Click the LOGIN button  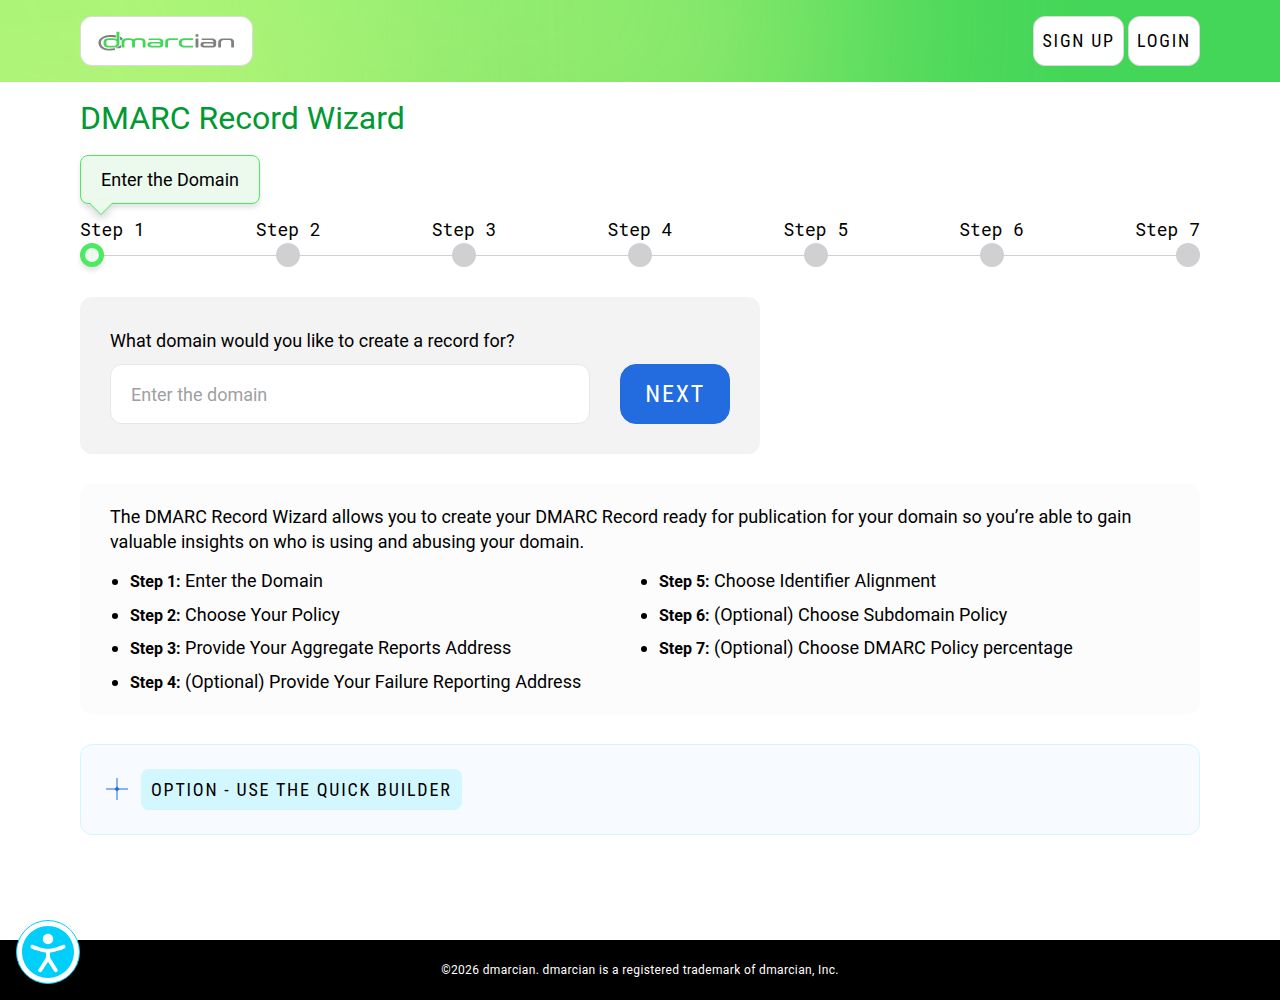click(1164, 41)
